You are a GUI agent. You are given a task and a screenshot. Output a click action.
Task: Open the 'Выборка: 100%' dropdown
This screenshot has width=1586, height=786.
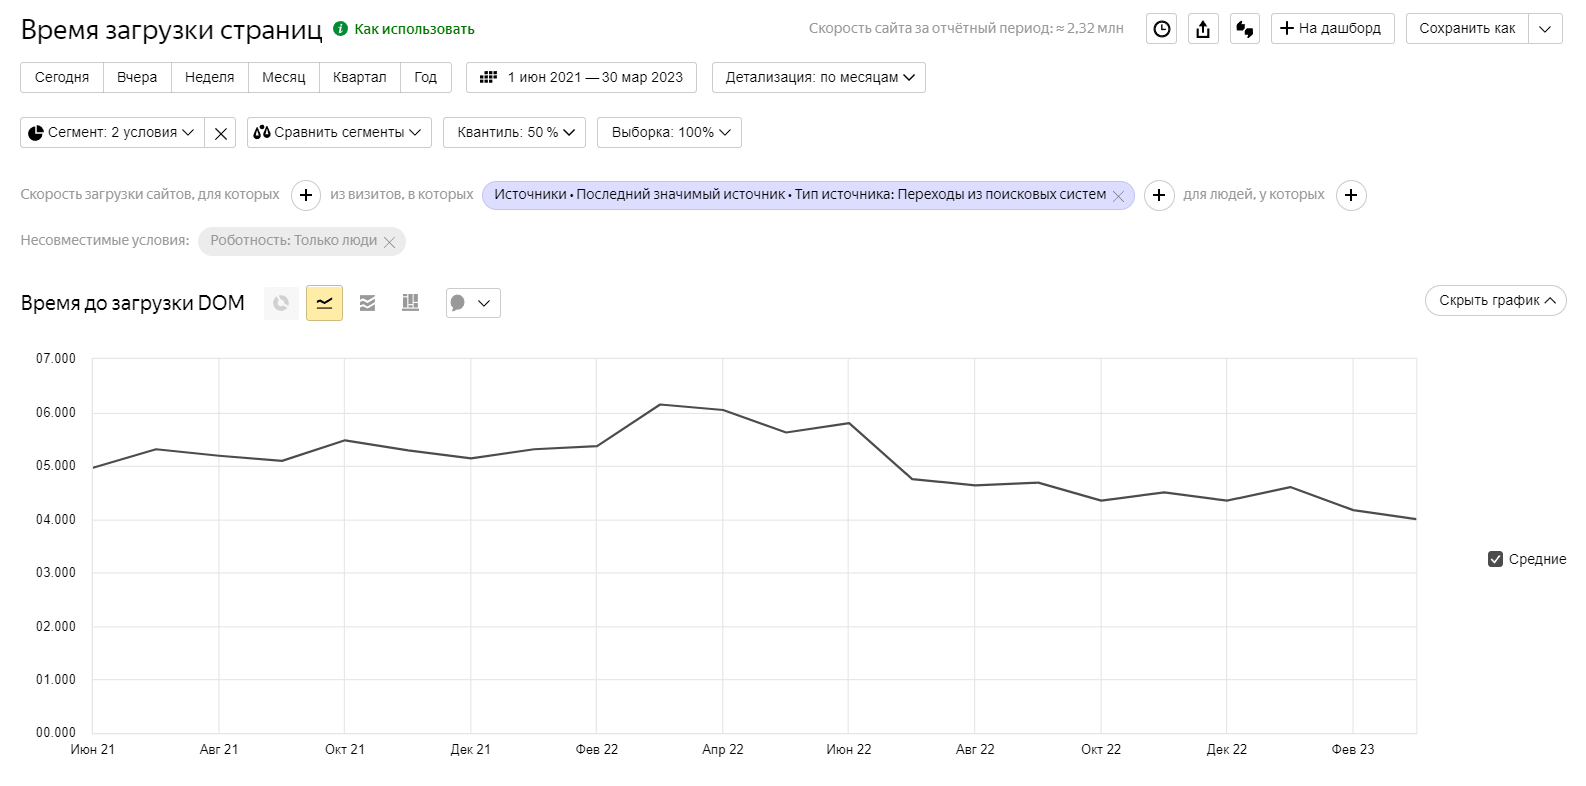[669, 133]
